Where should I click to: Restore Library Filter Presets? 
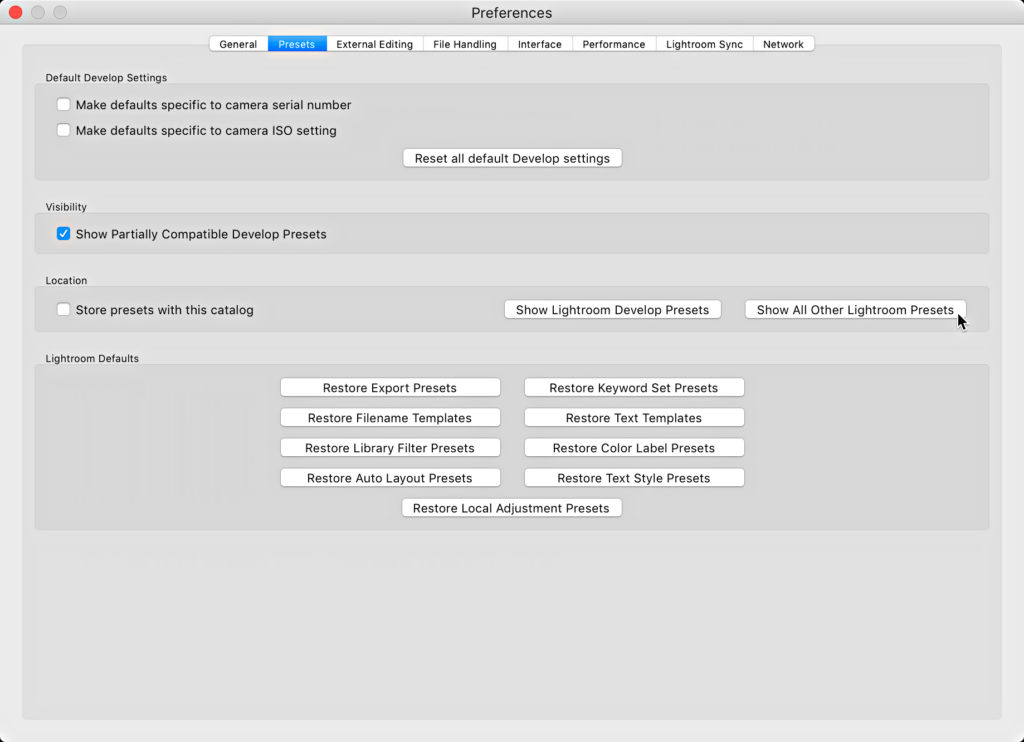390,447
